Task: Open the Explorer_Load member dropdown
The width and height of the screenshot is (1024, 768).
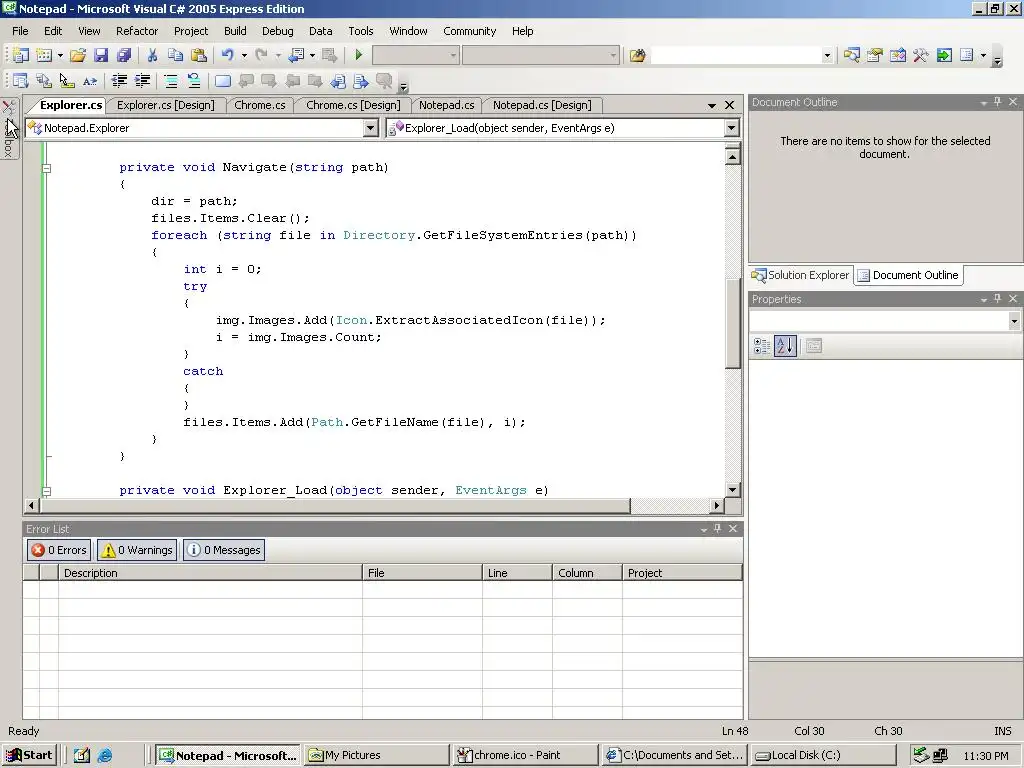Action: click(x=731, y=128)
